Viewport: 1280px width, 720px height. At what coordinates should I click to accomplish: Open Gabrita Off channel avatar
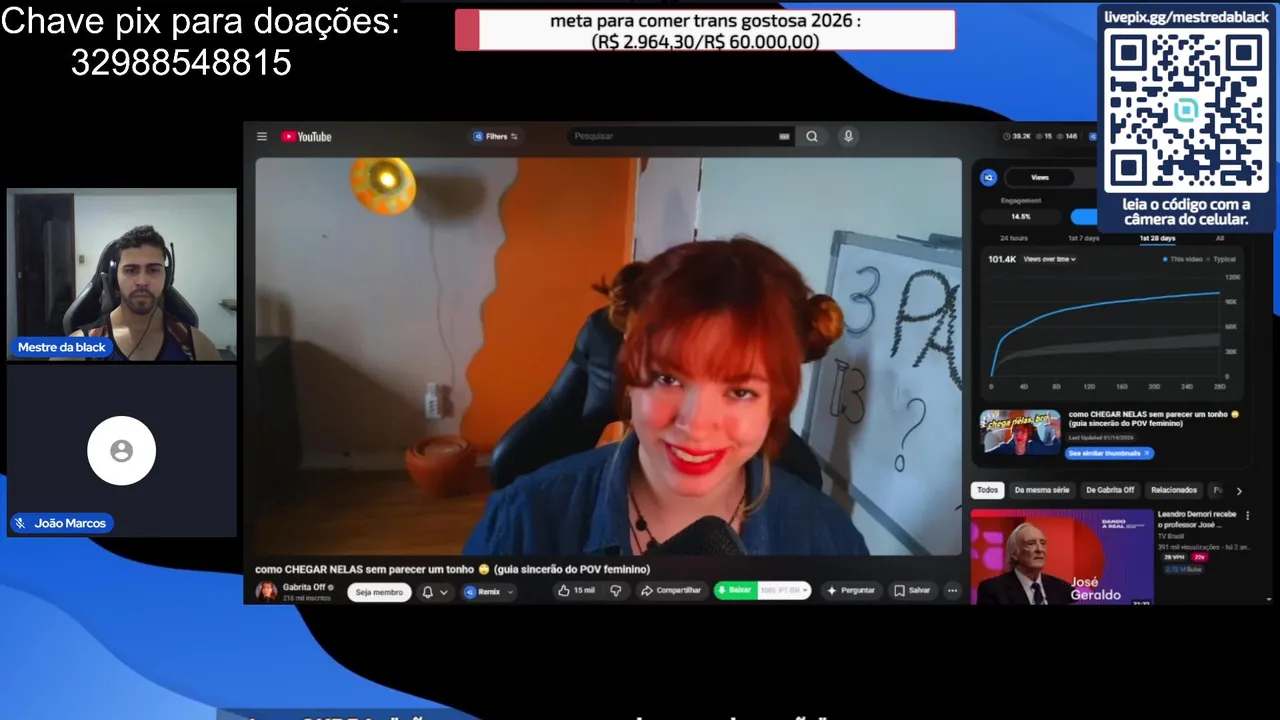pos(266,591)
